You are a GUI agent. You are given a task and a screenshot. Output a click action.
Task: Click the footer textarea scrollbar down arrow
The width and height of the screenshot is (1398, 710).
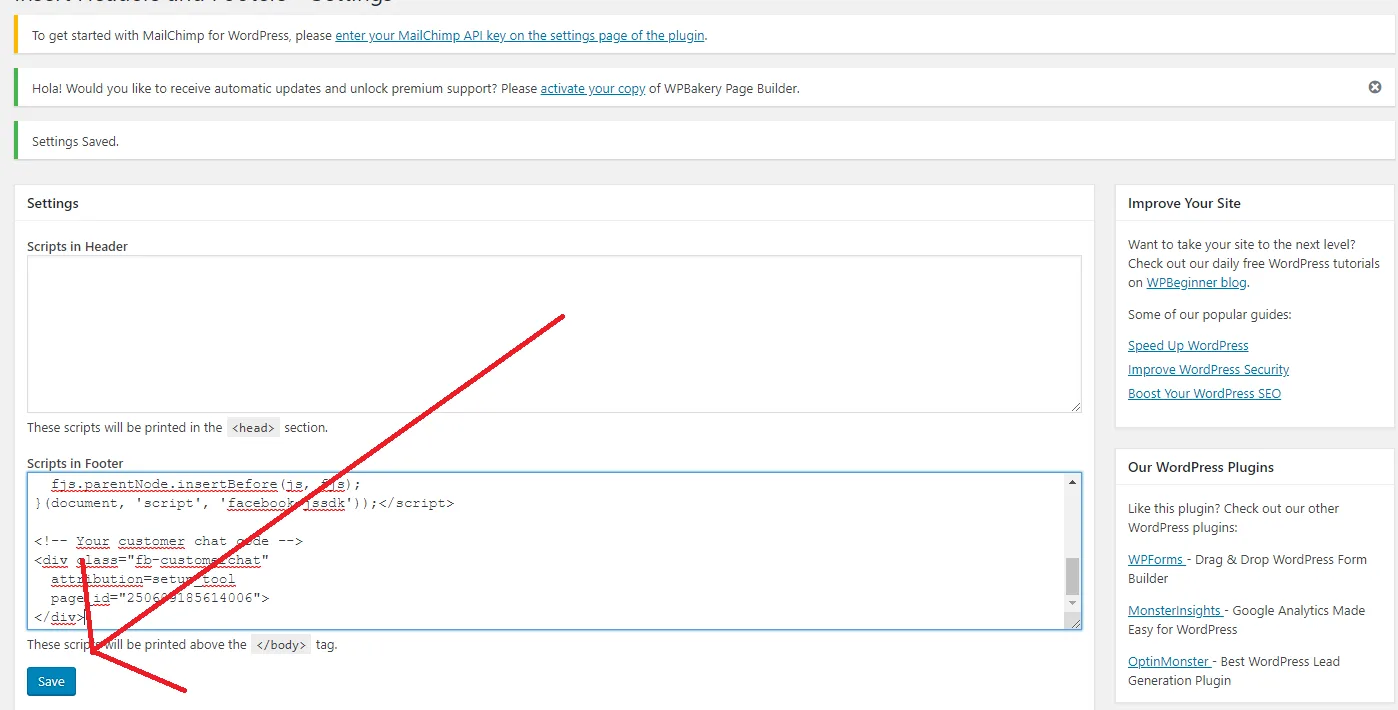point(1073,603)
